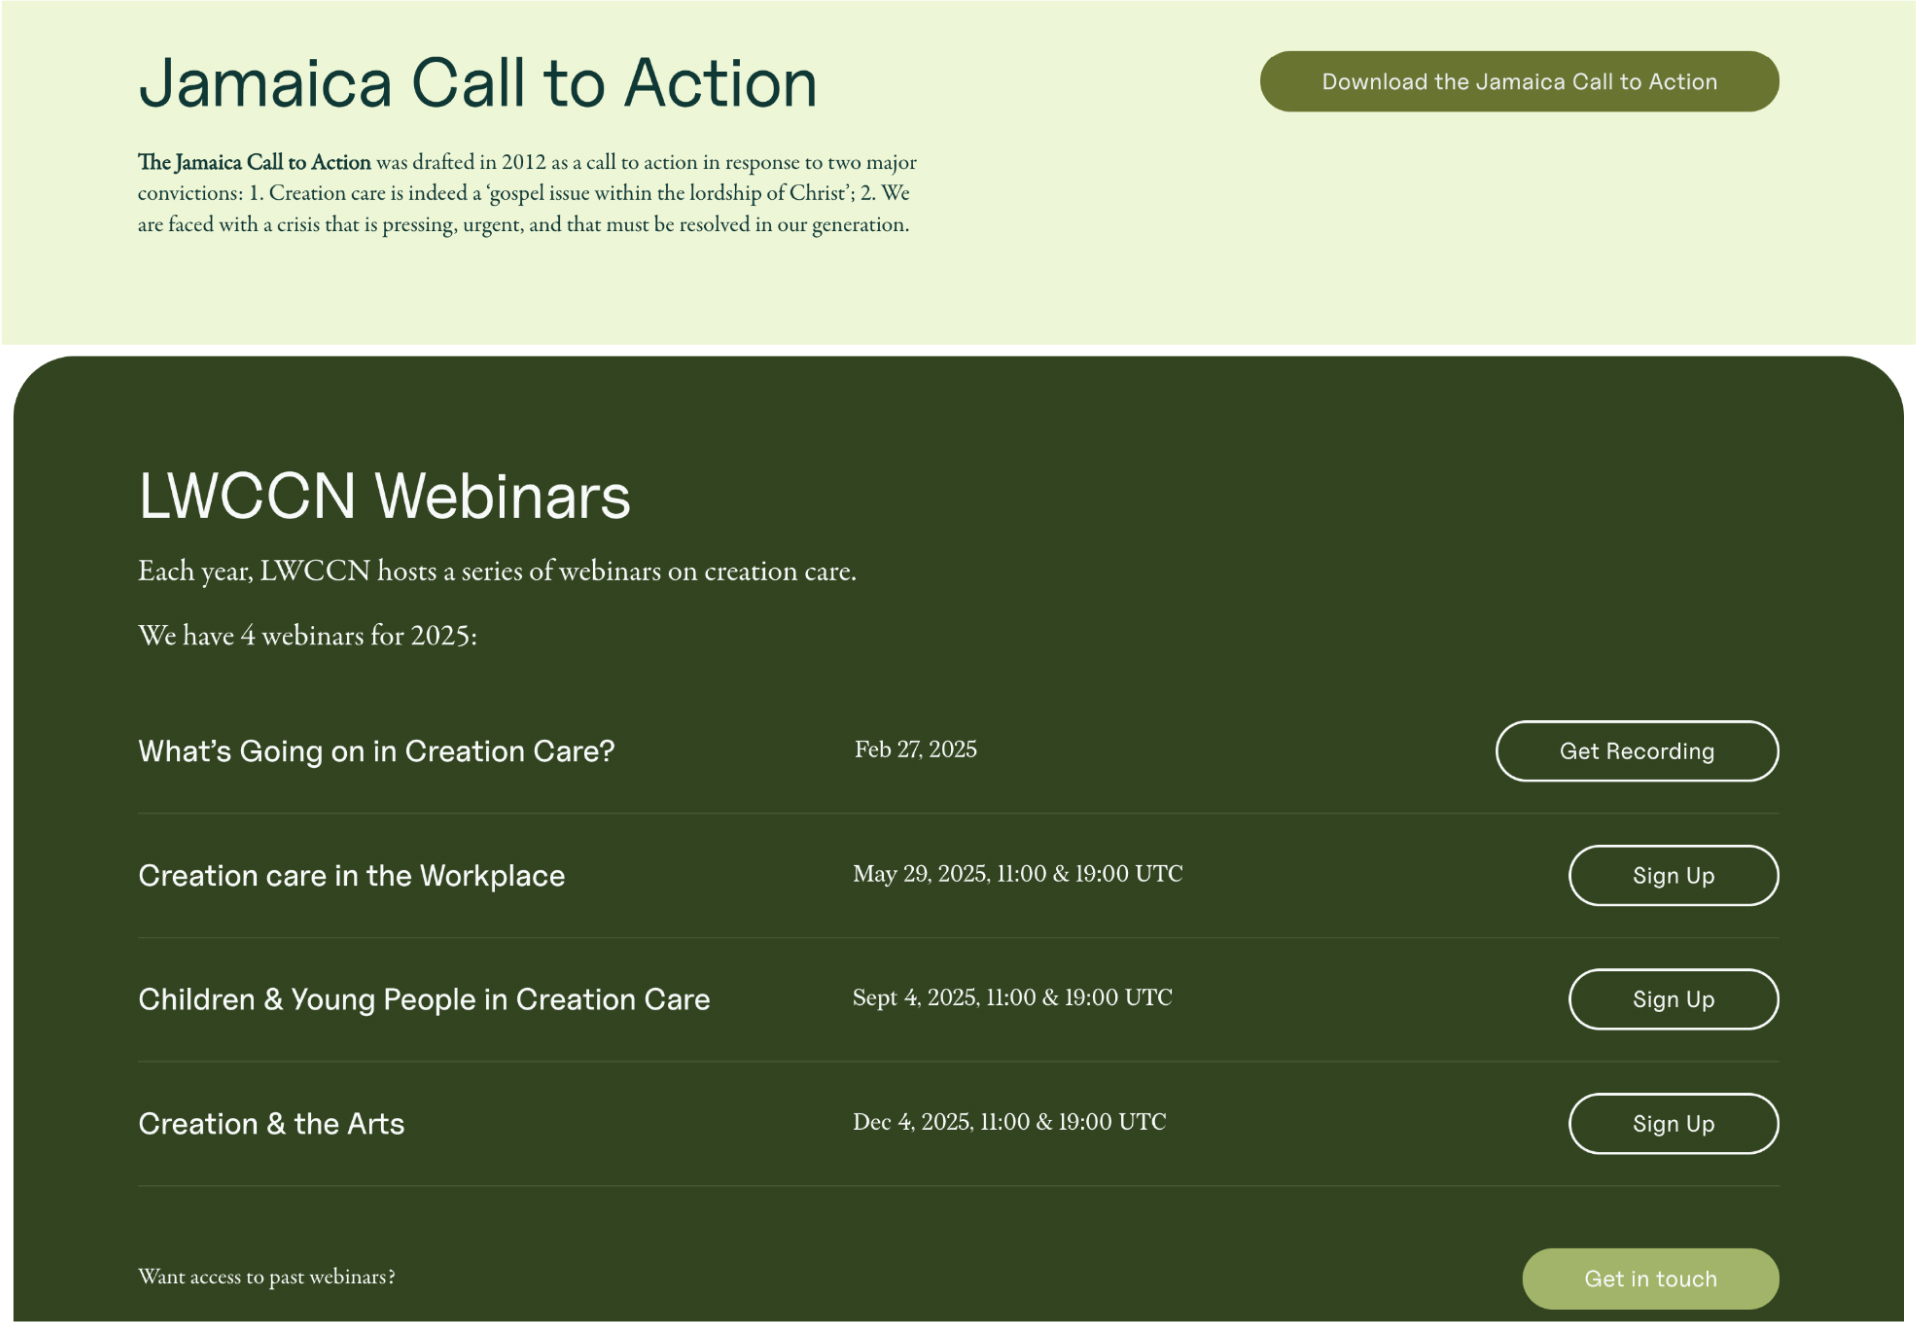Open The Jamaica Call to Action link
The image size is (1921, 1322).
pyautogui.click(x=253, y=161)
